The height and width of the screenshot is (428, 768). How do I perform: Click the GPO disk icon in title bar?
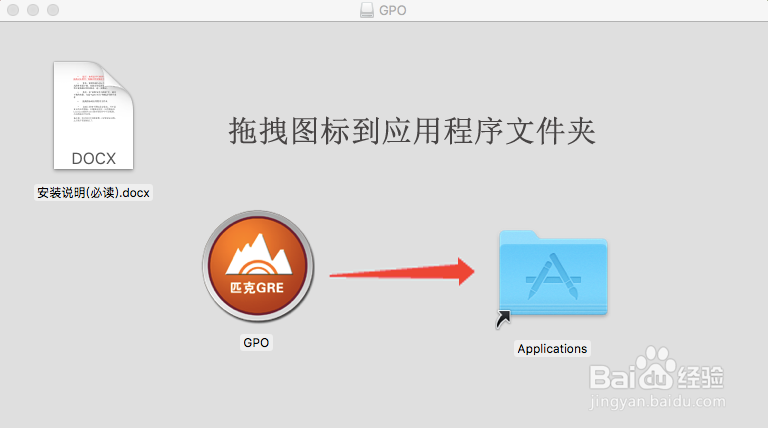tap(366, 10)
